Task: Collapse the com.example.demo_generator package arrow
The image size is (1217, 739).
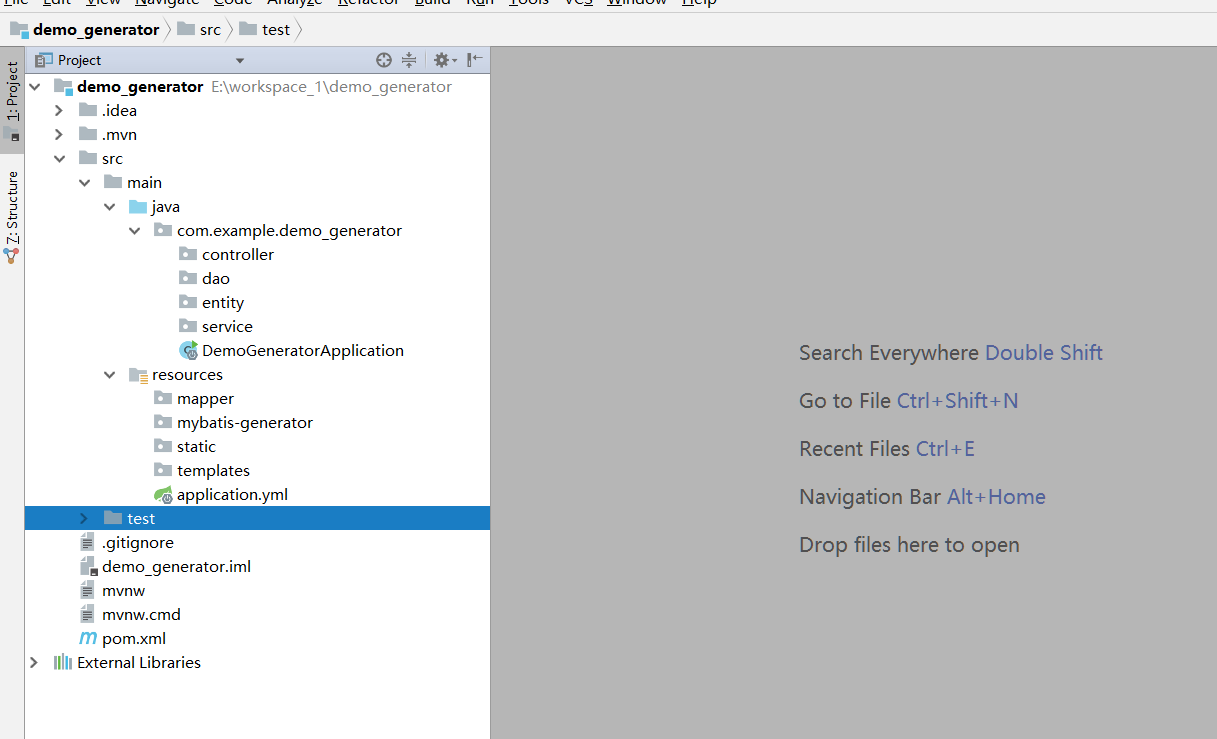Action: tap(135, 230)
